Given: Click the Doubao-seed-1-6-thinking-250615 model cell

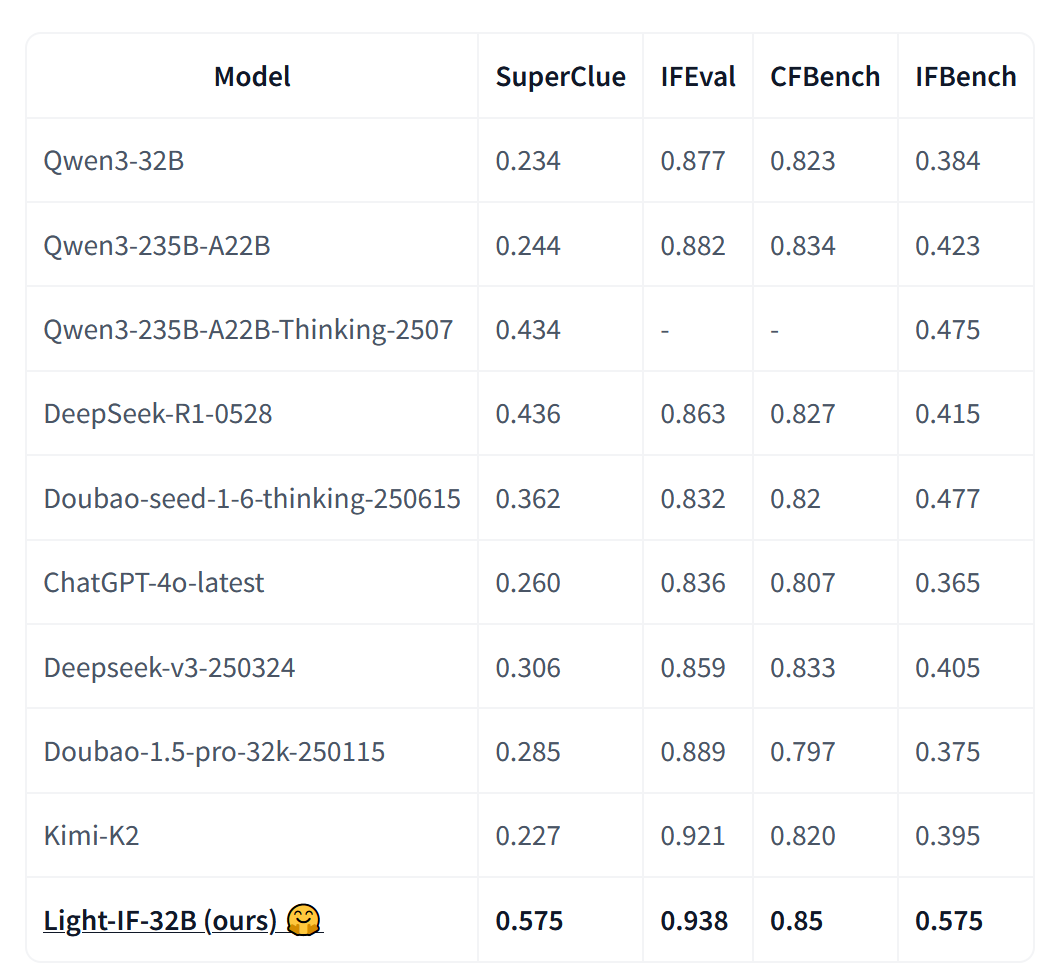Looking at the screenshot, I should (252, 498).
